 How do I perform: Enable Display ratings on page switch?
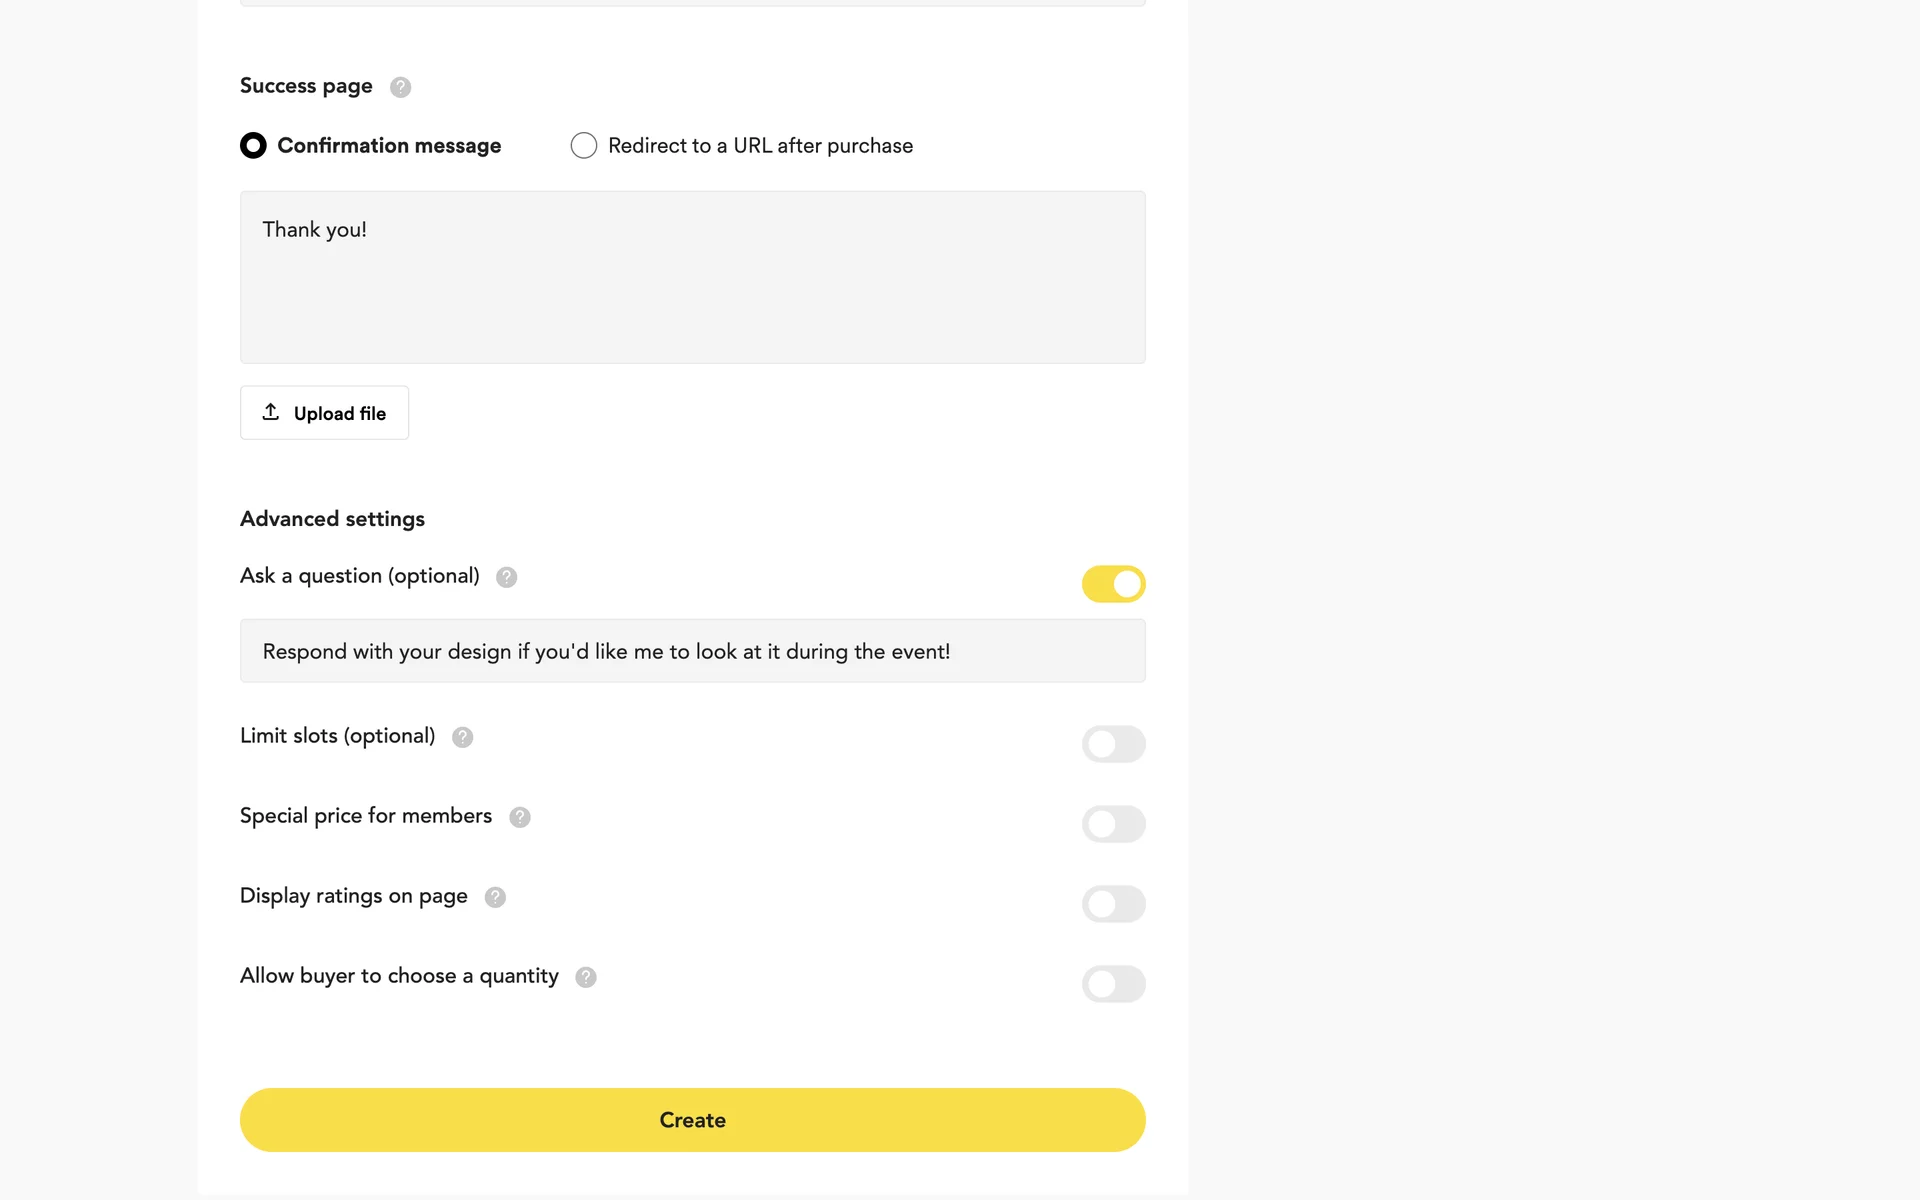point(1113,904)
